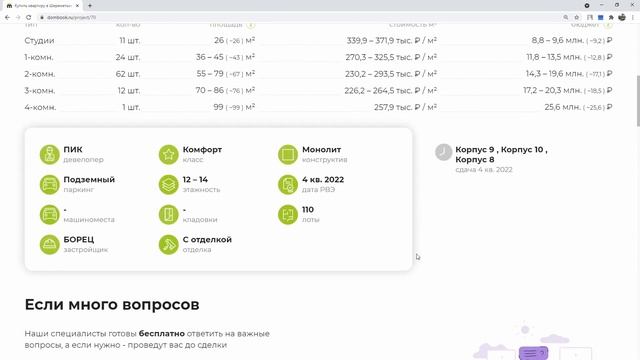This screenshot has height=360, width=640.
Task: Select the dombook browser tab
Action: tap(41, 6)
